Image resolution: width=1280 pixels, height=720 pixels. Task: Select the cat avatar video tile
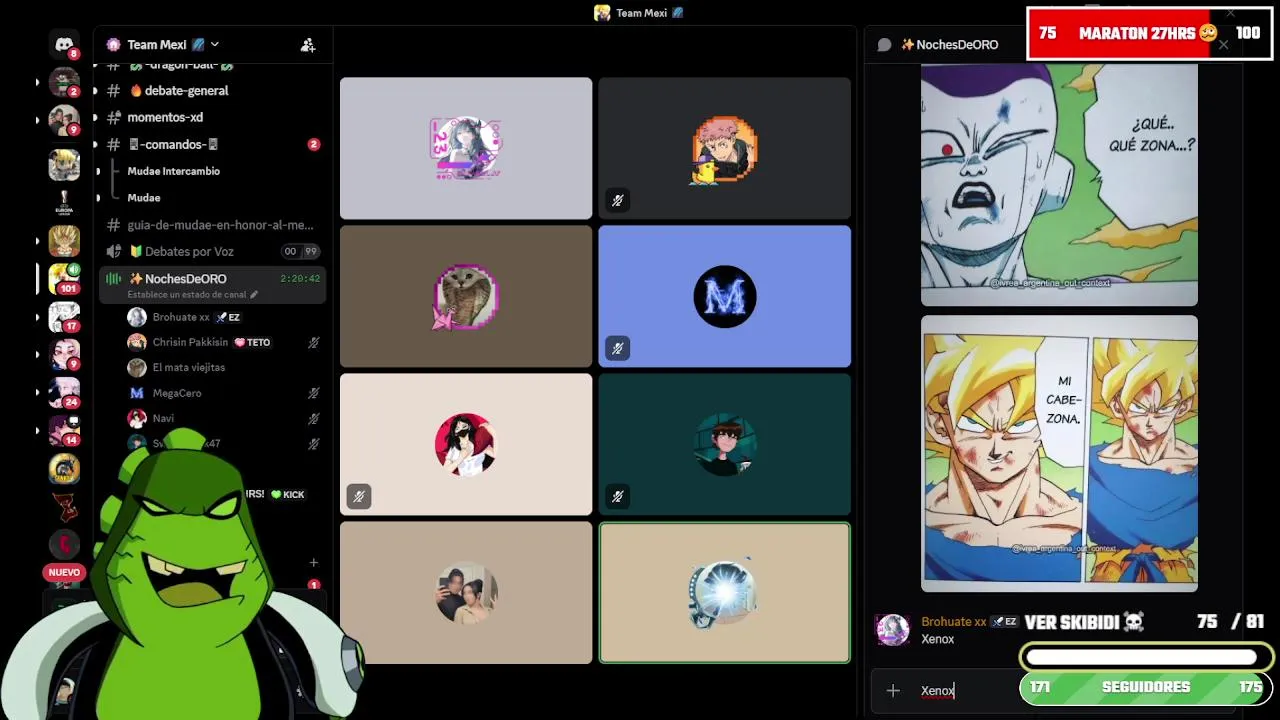(x=466, y=296)
